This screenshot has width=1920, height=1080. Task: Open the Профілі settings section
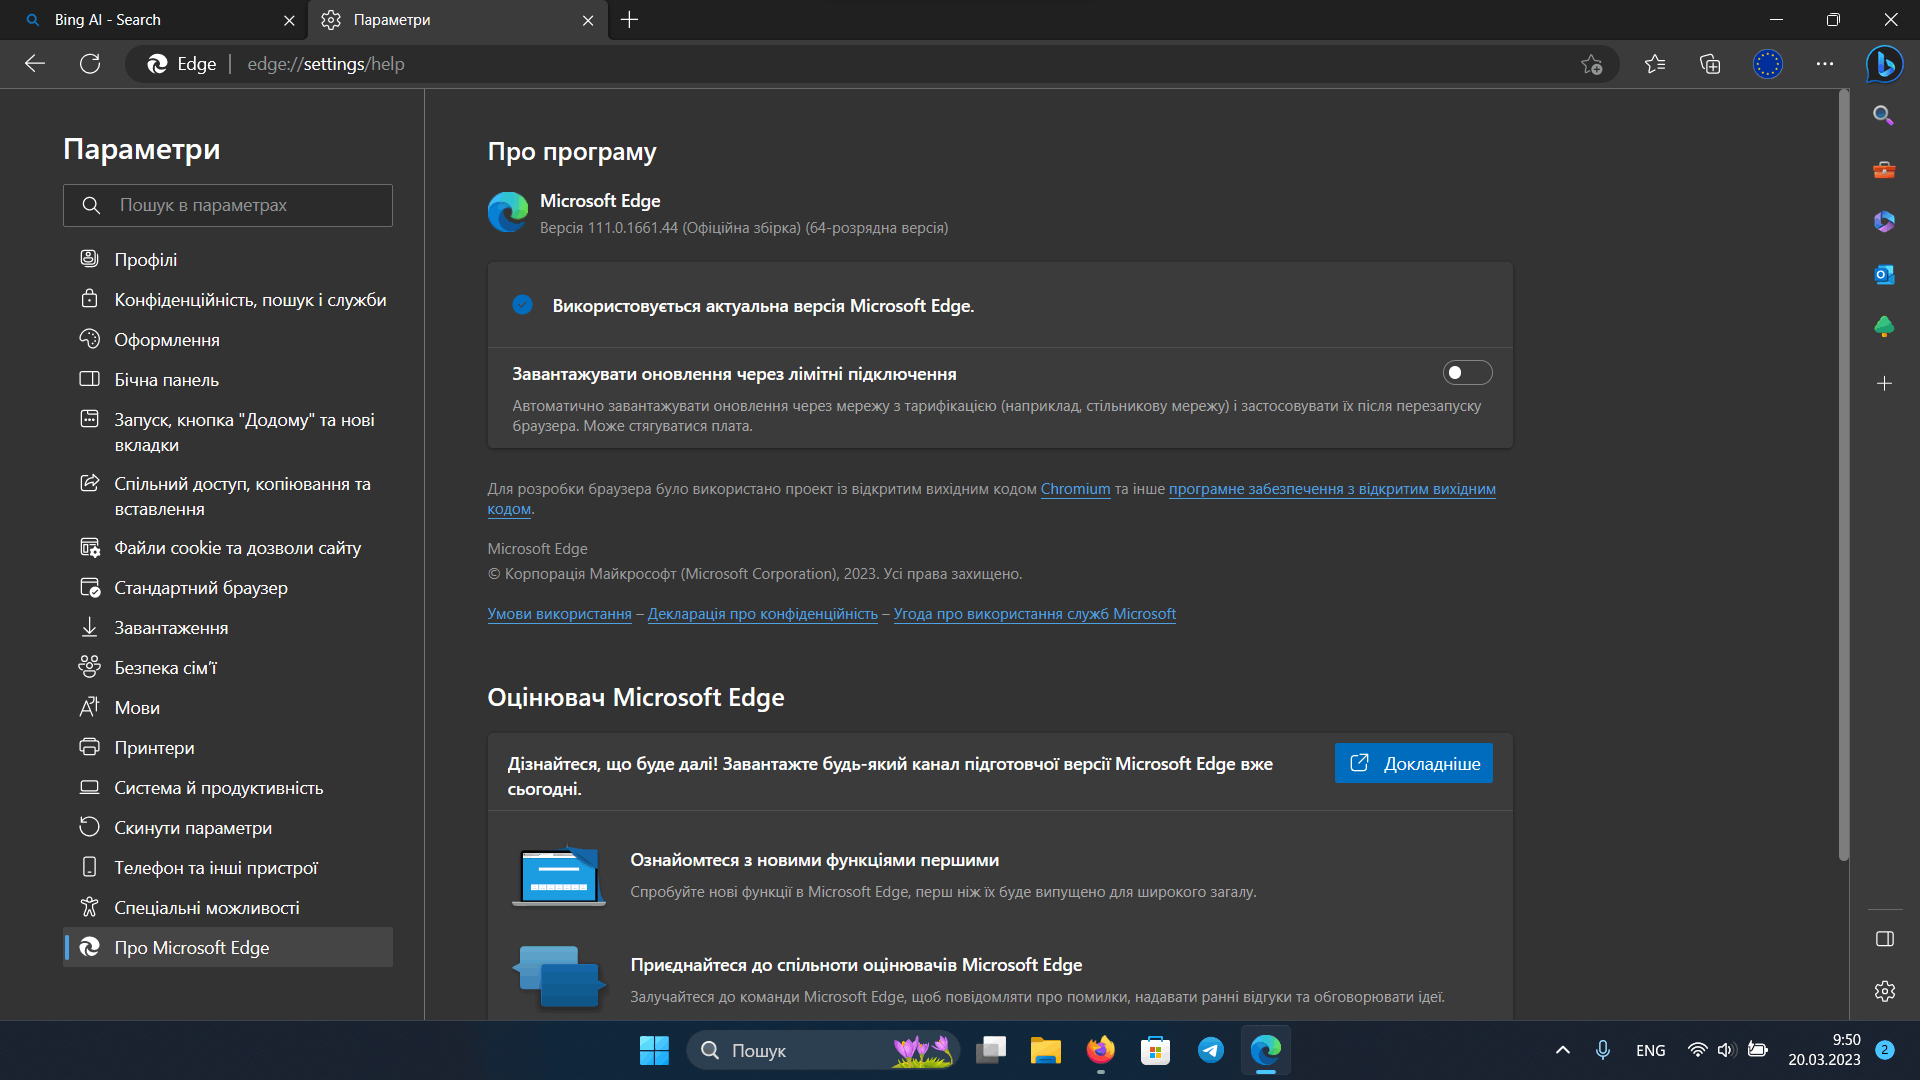point(228,259)
